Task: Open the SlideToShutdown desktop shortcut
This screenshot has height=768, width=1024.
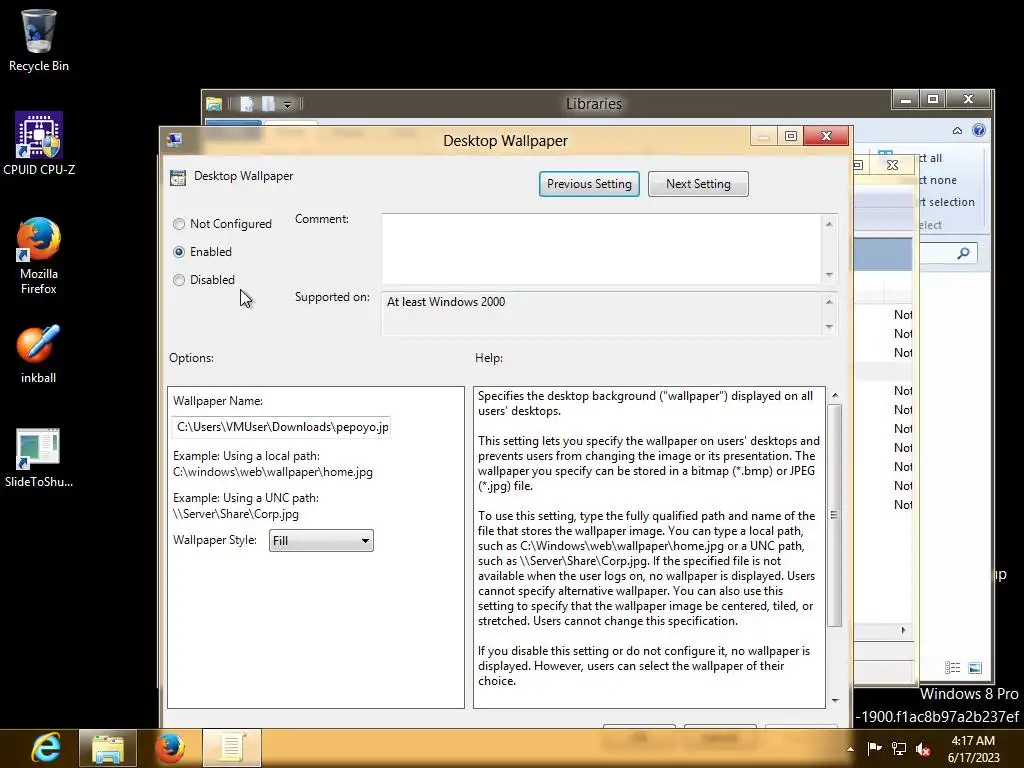Action: 39,458
